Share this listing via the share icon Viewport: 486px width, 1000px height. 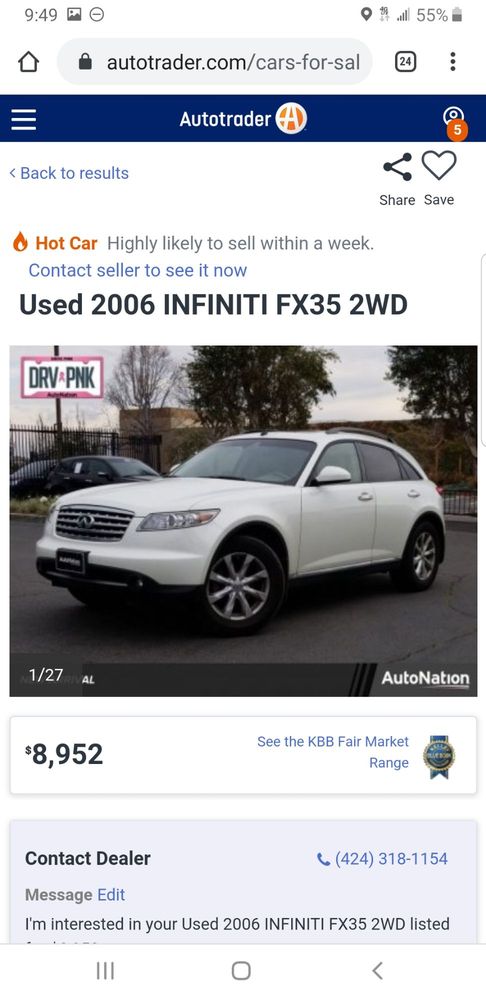tap(397, 167)
